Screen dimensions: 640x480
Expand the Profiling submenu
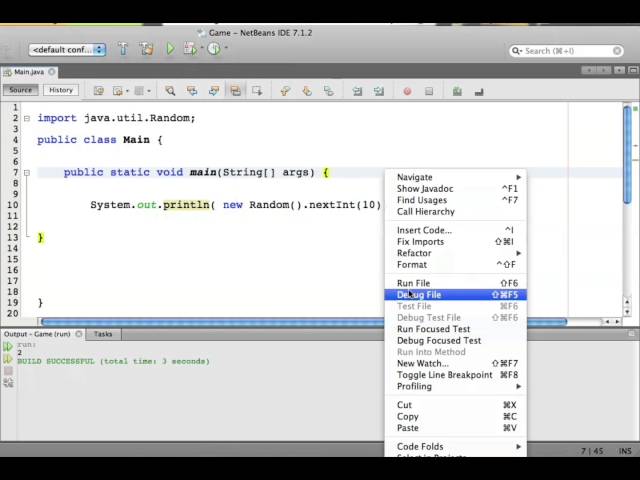pyautogui.click(x=456, y=386)
